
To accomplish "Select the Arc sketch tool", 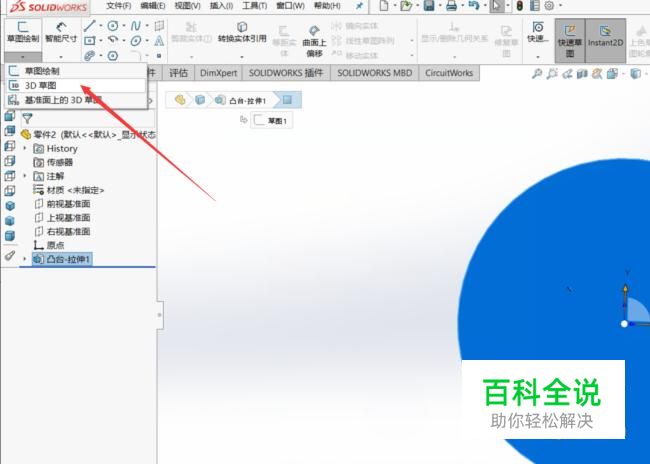I will coord(112,40).
